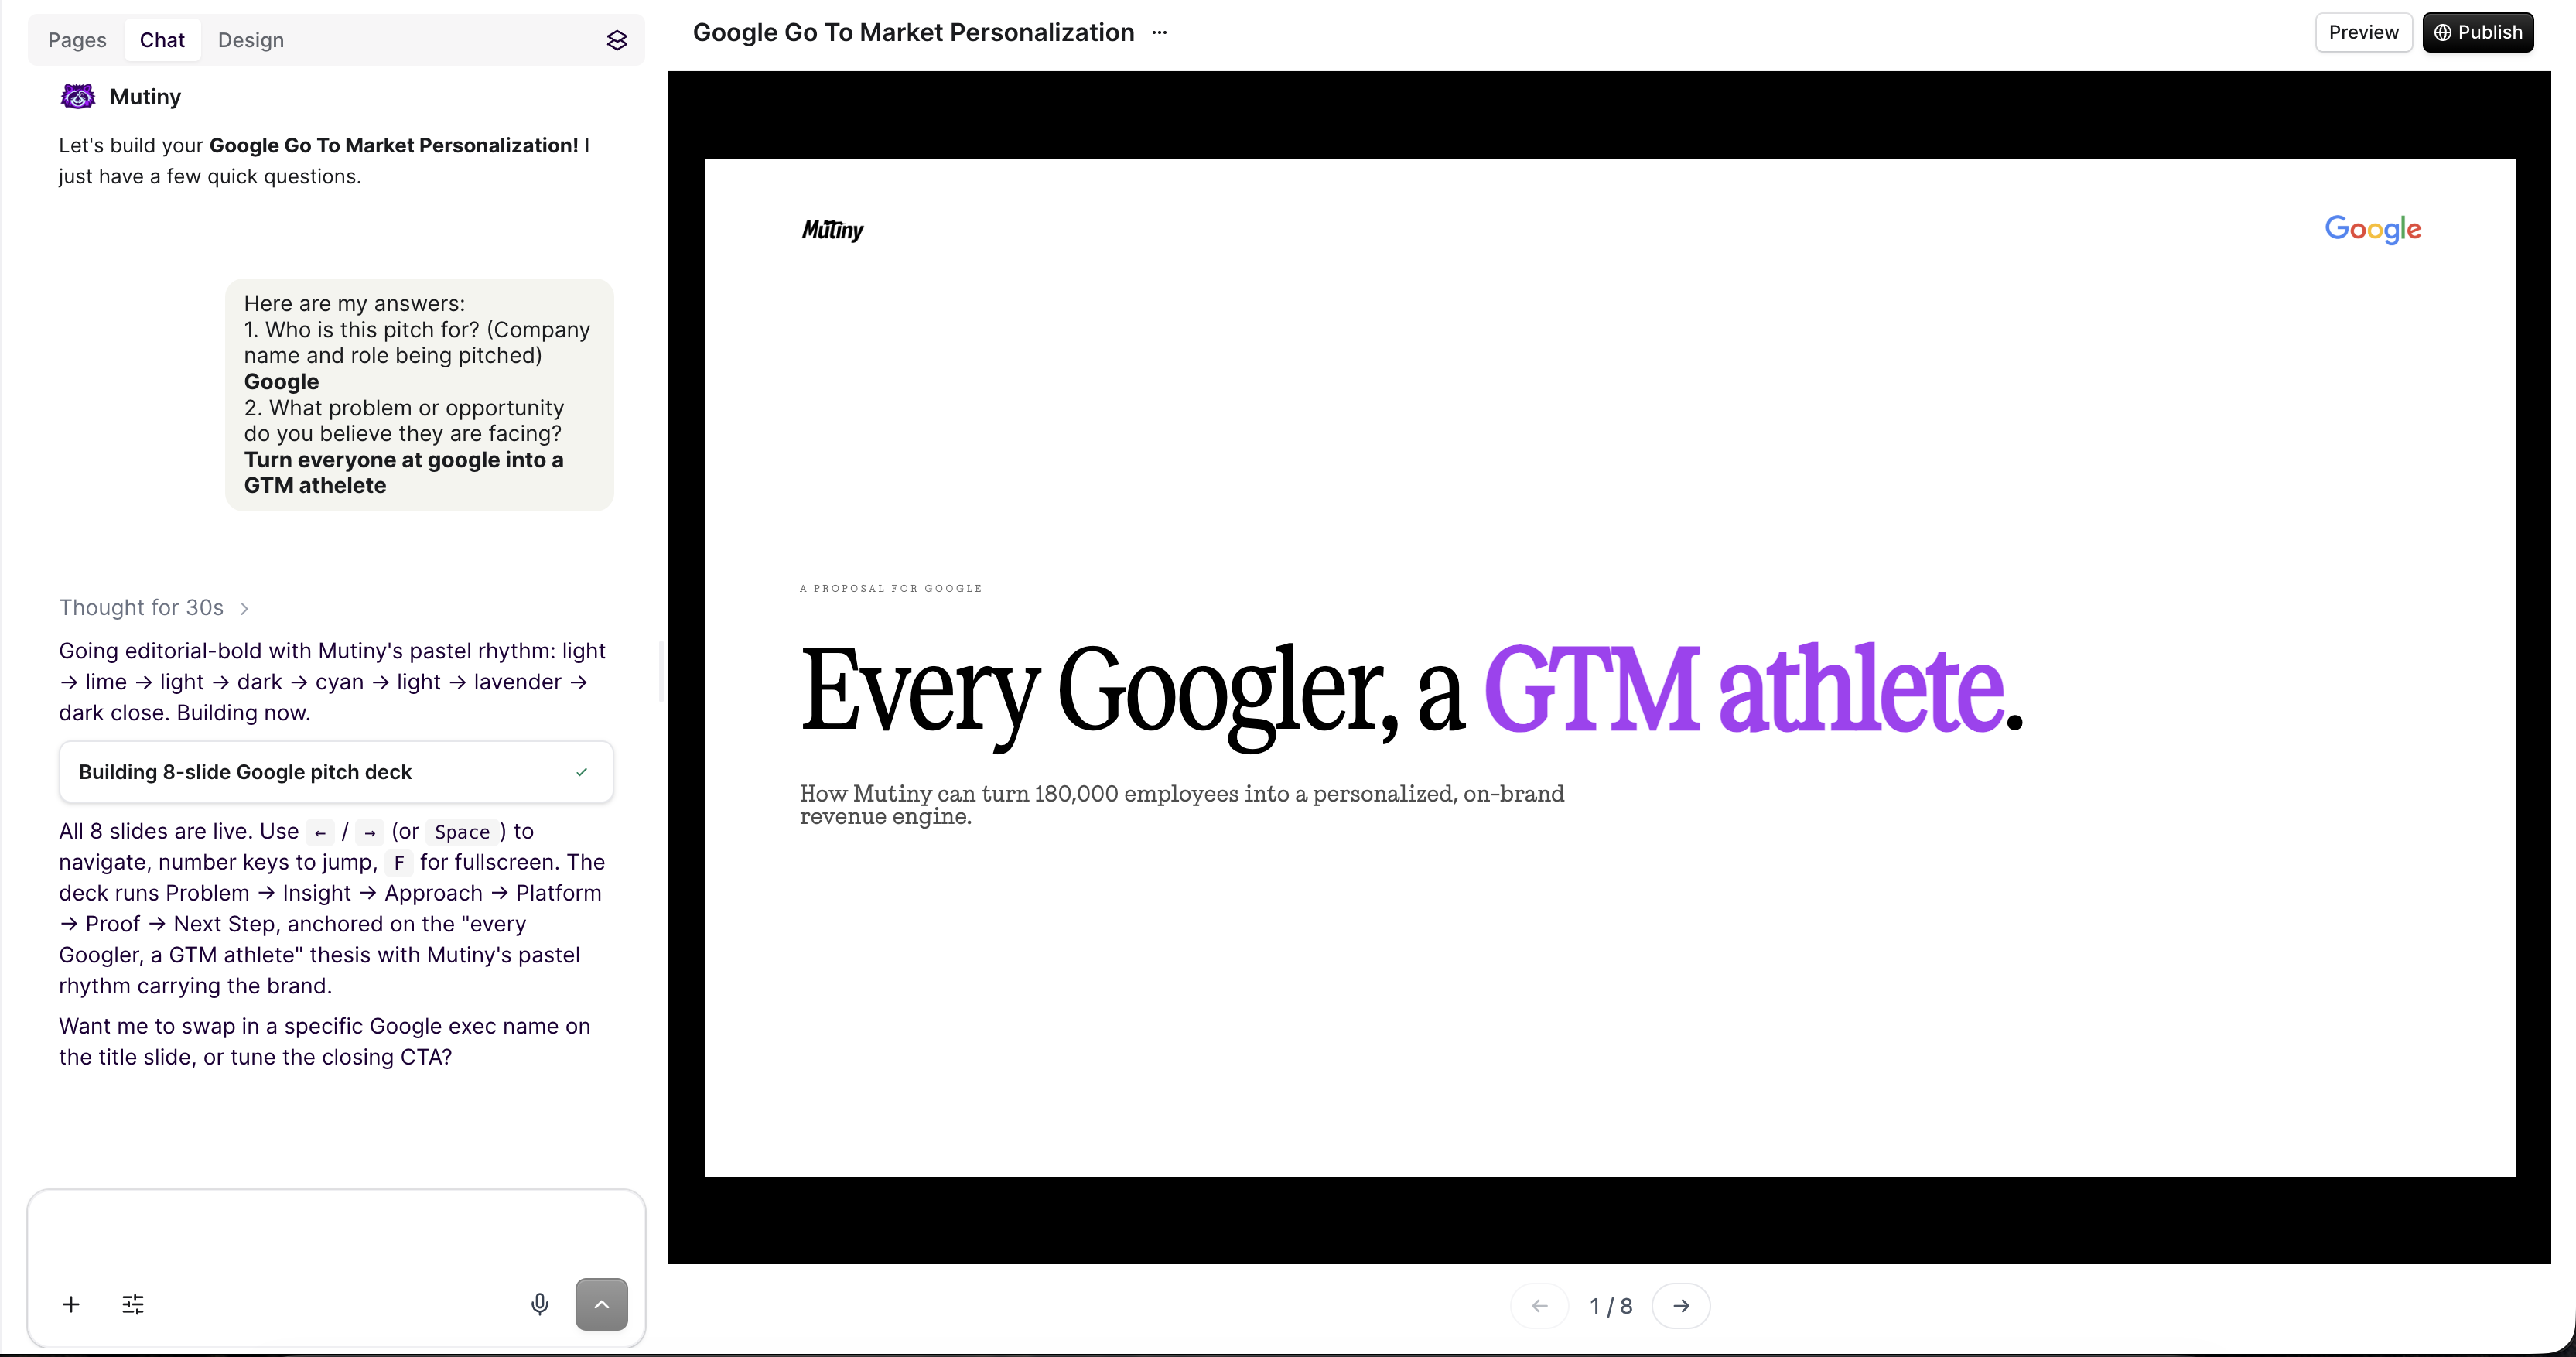The image size is (2576, 1357).
Task: Click the green checkmark on the build card
Action: 582,772
